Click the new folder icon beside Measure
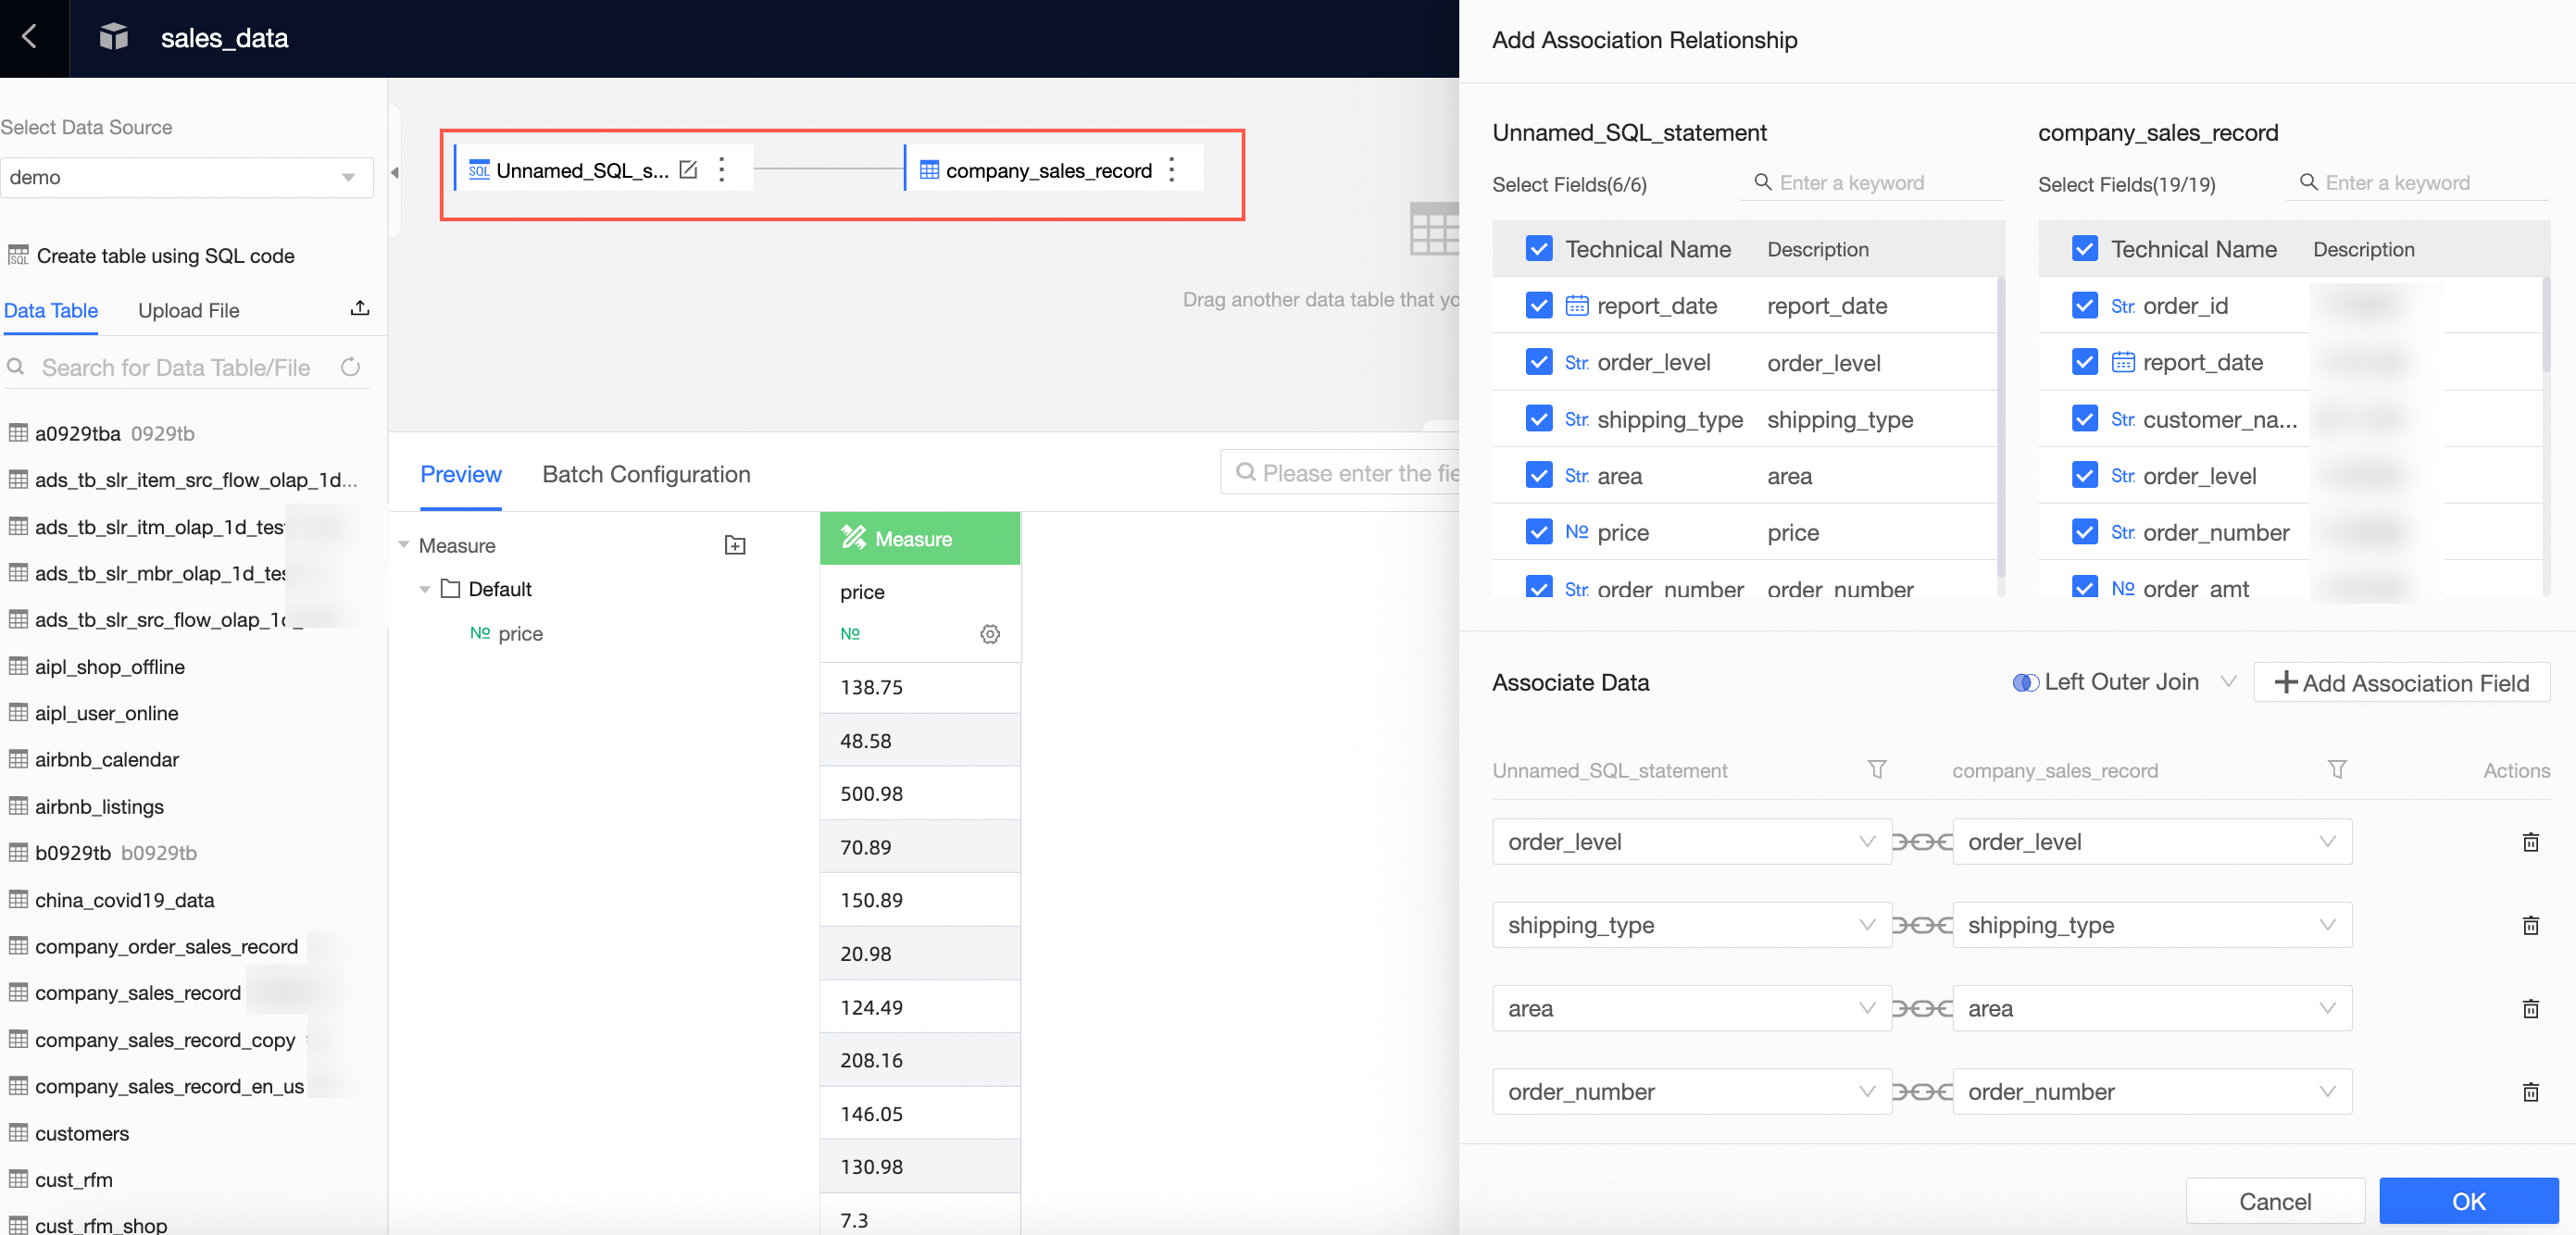 (735, 545)
